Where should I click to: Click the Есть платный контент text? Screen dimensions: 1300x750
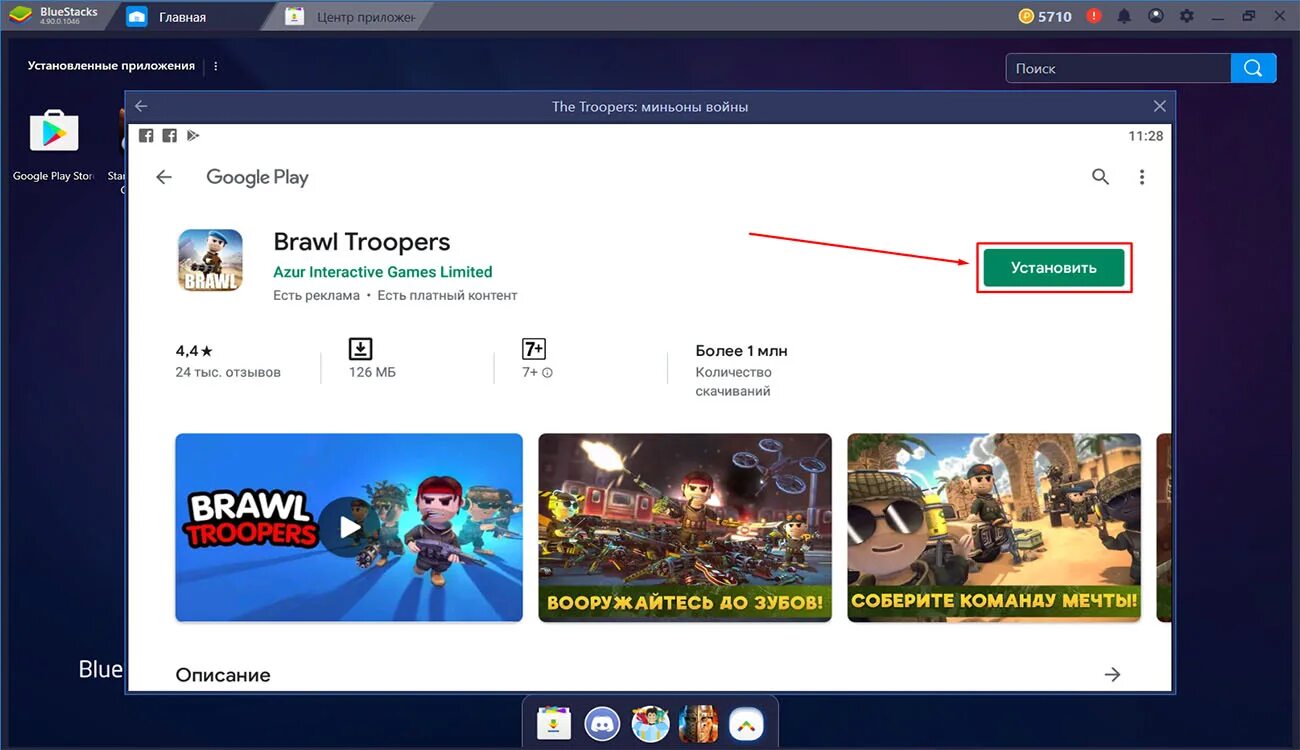pos(447,295)
